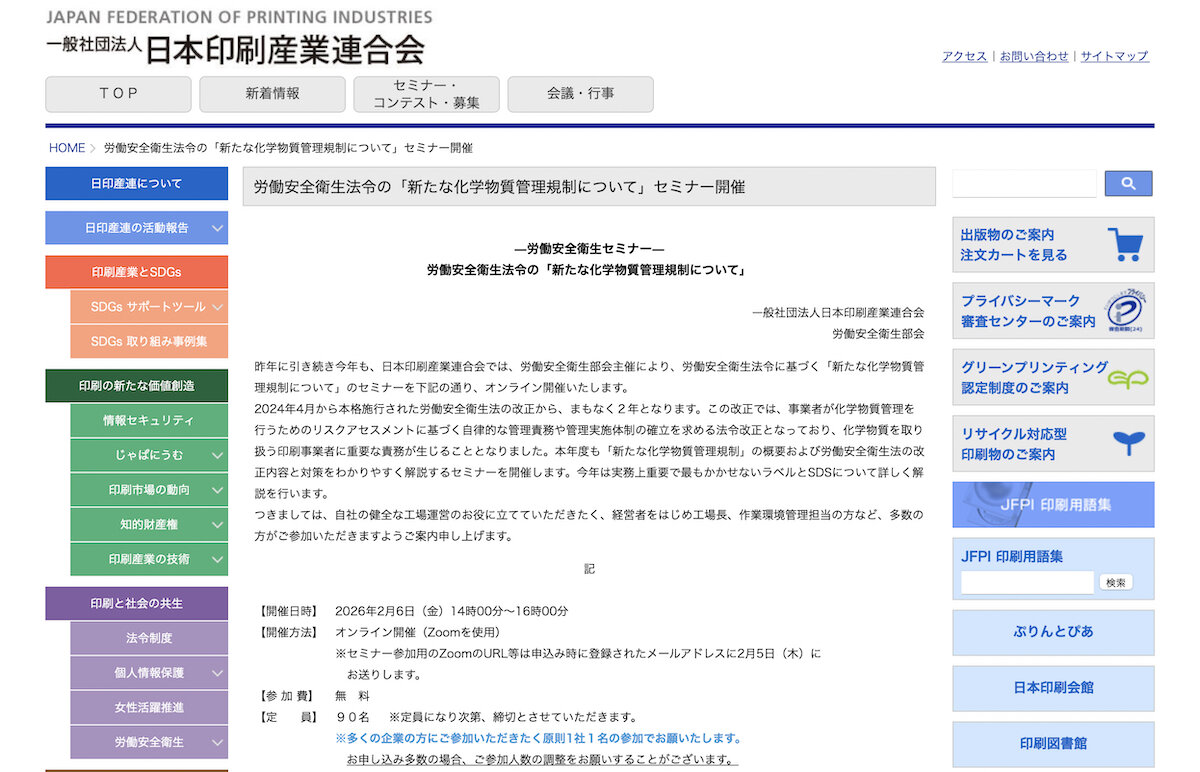
Task: Click the アクセス link in header
Action: [964, 57]
